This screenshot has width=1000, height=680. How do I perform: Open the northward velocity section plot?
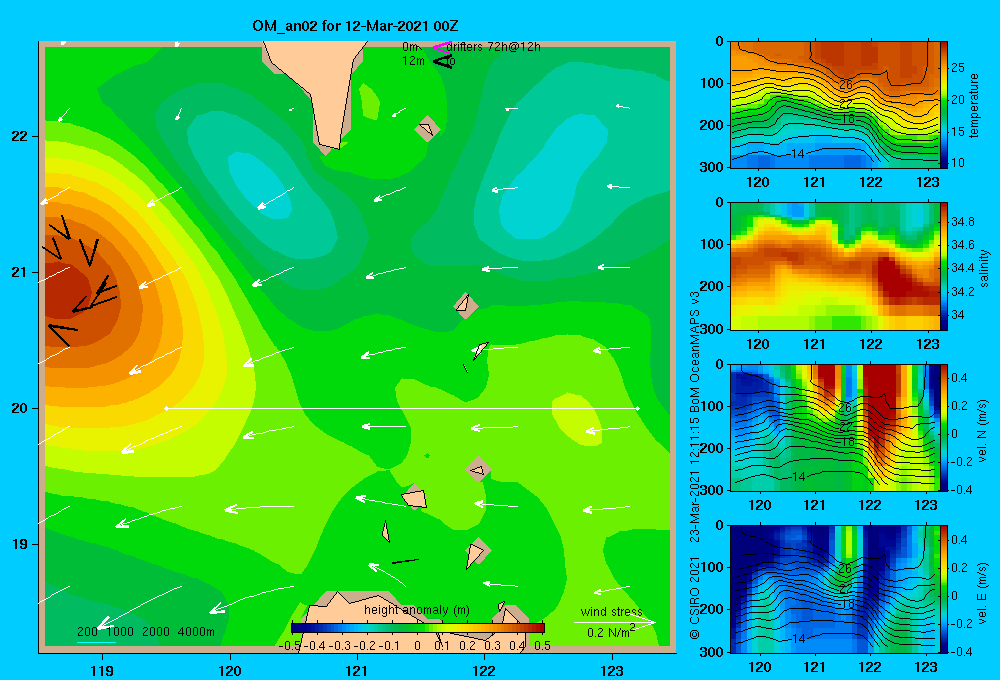tap(835, 427)
